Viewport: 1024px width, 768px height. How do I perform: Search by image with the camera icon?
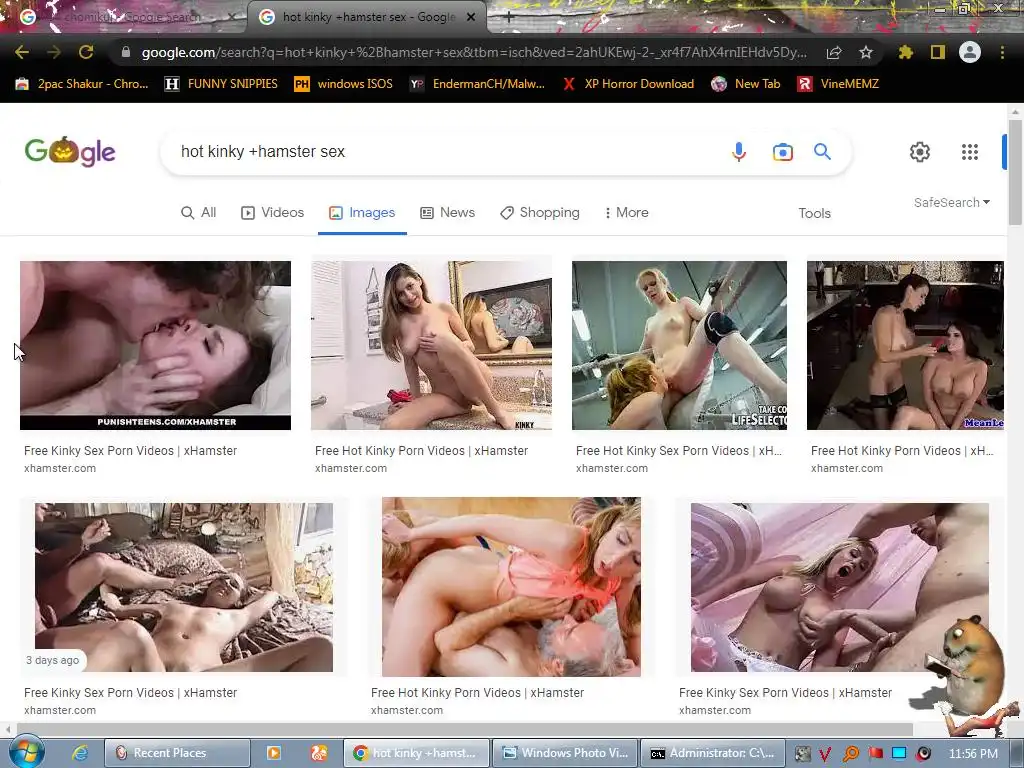782,152
